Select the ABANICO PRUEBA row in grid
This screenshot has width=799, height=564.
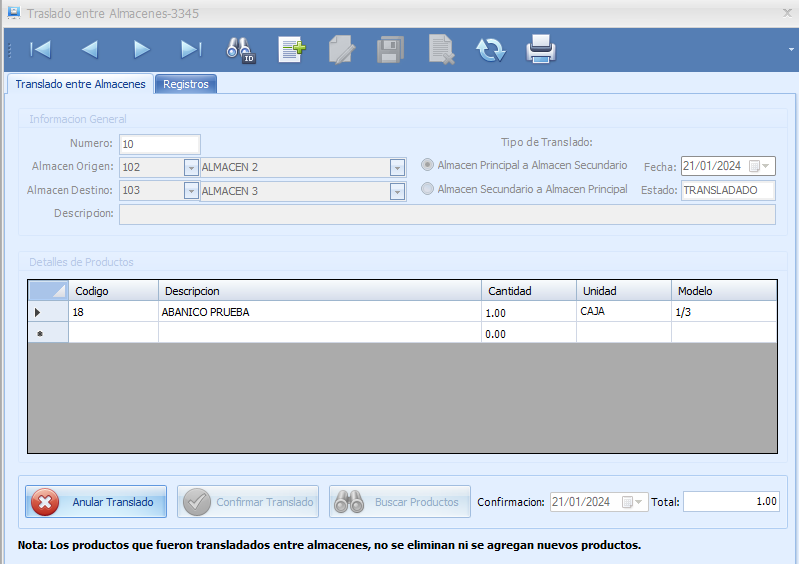[x=205, y=312]
